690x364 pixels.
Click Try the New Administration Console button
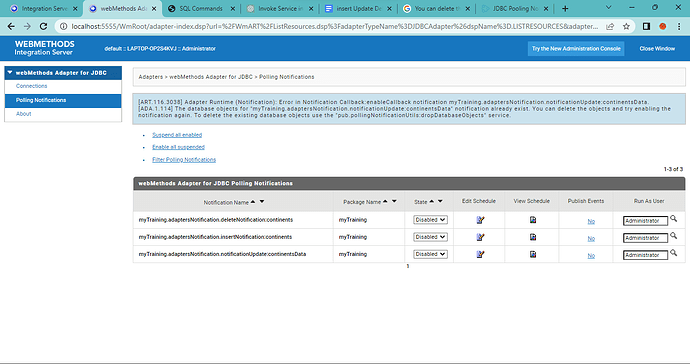tap(576, 48)
